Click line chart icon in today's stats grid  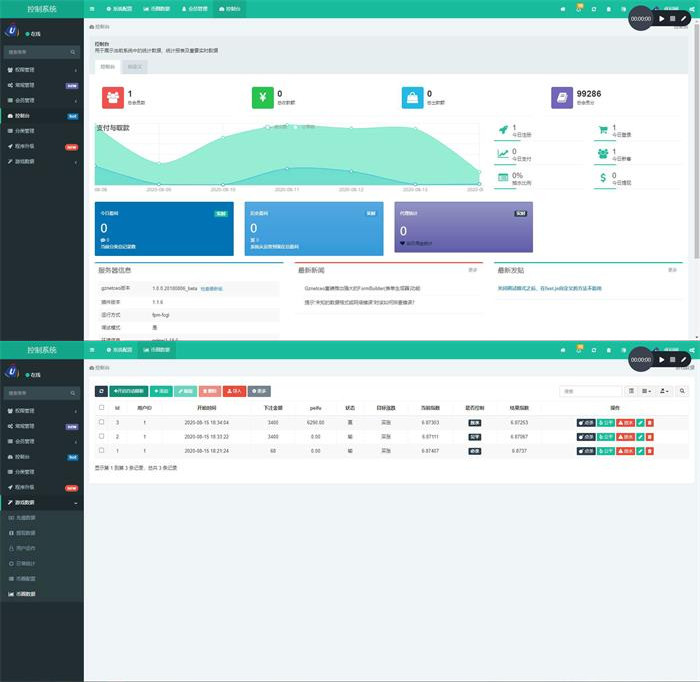click(503, 154)
